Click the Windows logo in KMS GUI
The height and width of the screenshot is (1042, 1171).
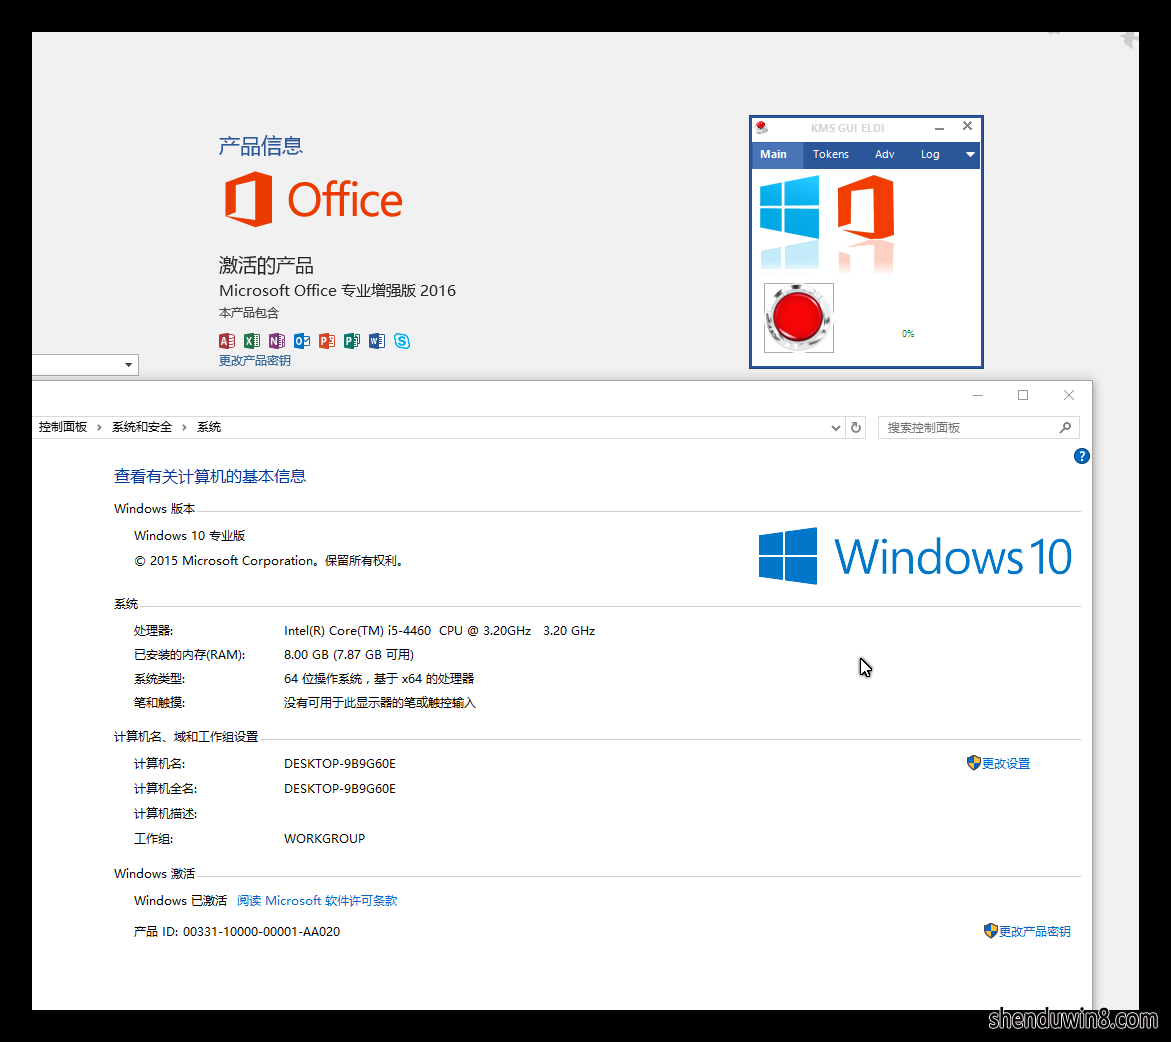pos(789,208)
